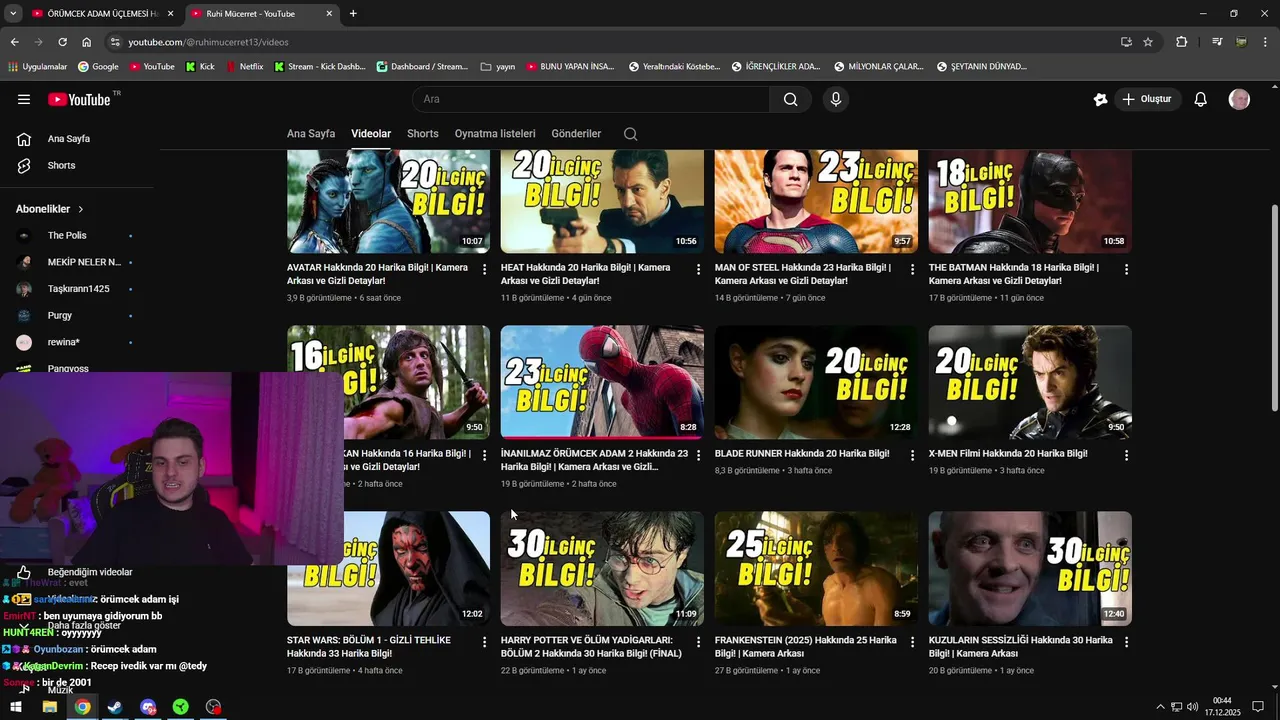
Task: Open Chrome tab search dropdown arrow
Action: tap(13, 13)
